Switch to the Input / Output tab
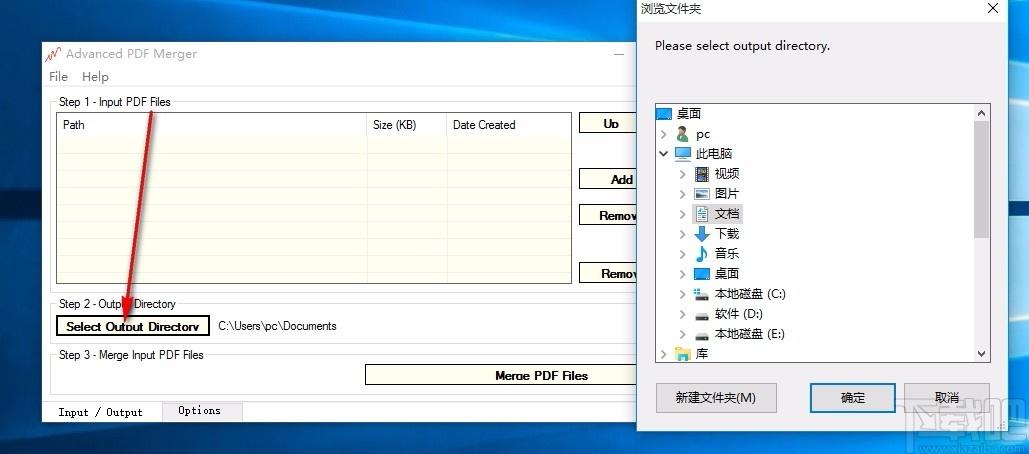 100,412
